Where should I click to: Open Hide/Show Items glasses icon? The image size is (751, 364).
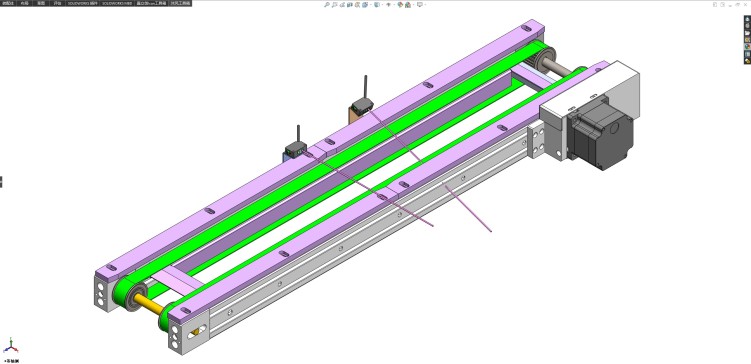pos(388,5)
